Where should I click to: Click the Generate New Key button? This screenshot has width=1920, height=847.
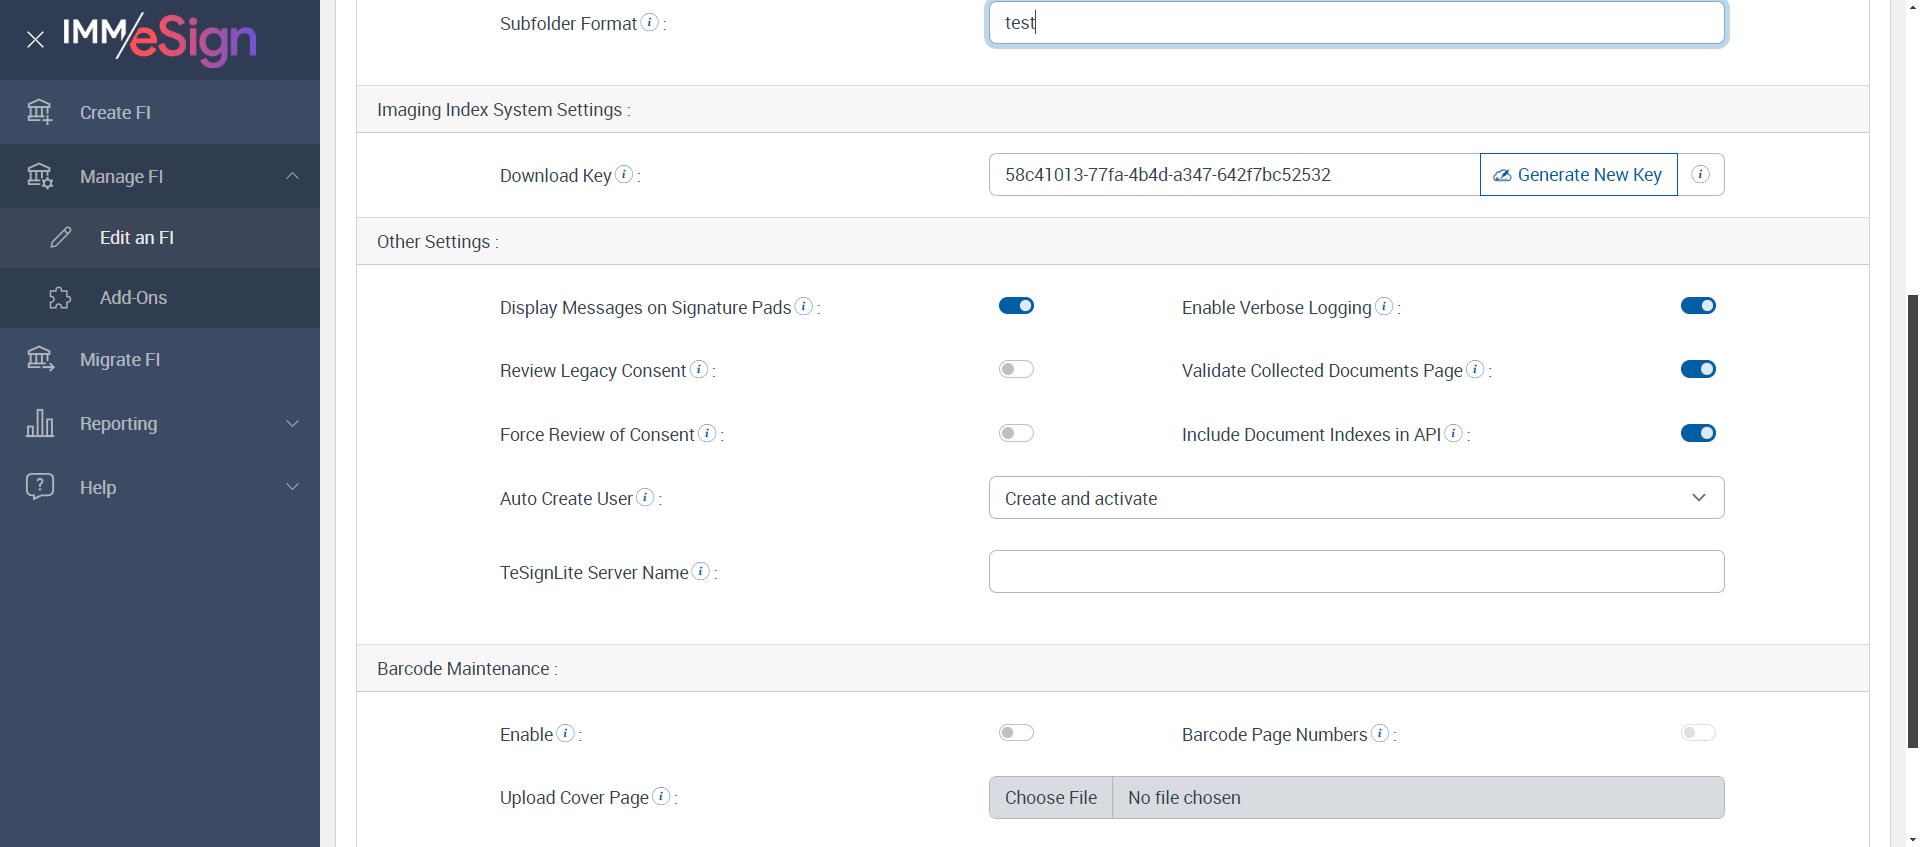click(1578, 175)
